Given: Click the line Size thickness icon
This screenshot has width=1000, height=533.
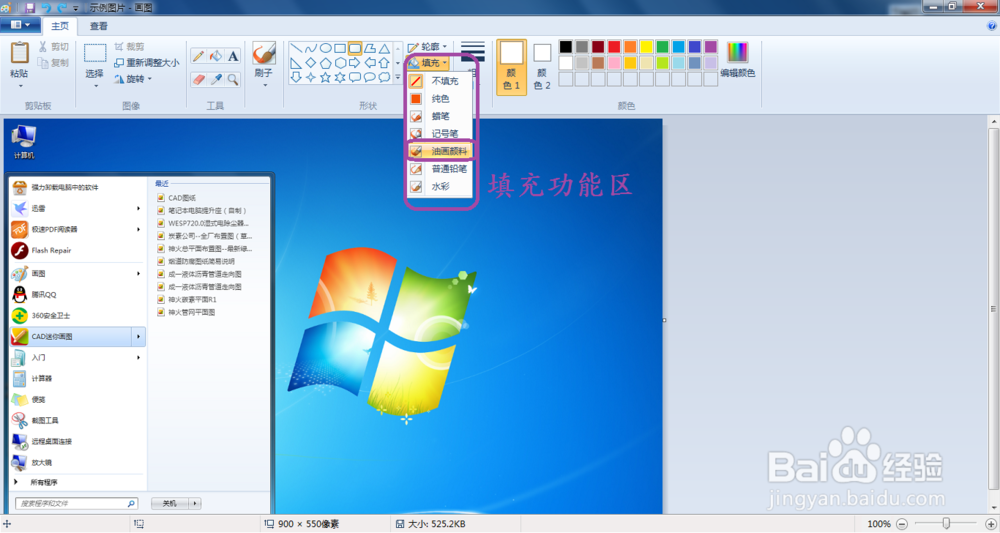Looking at the screenshot, I should tap(473, 52).
